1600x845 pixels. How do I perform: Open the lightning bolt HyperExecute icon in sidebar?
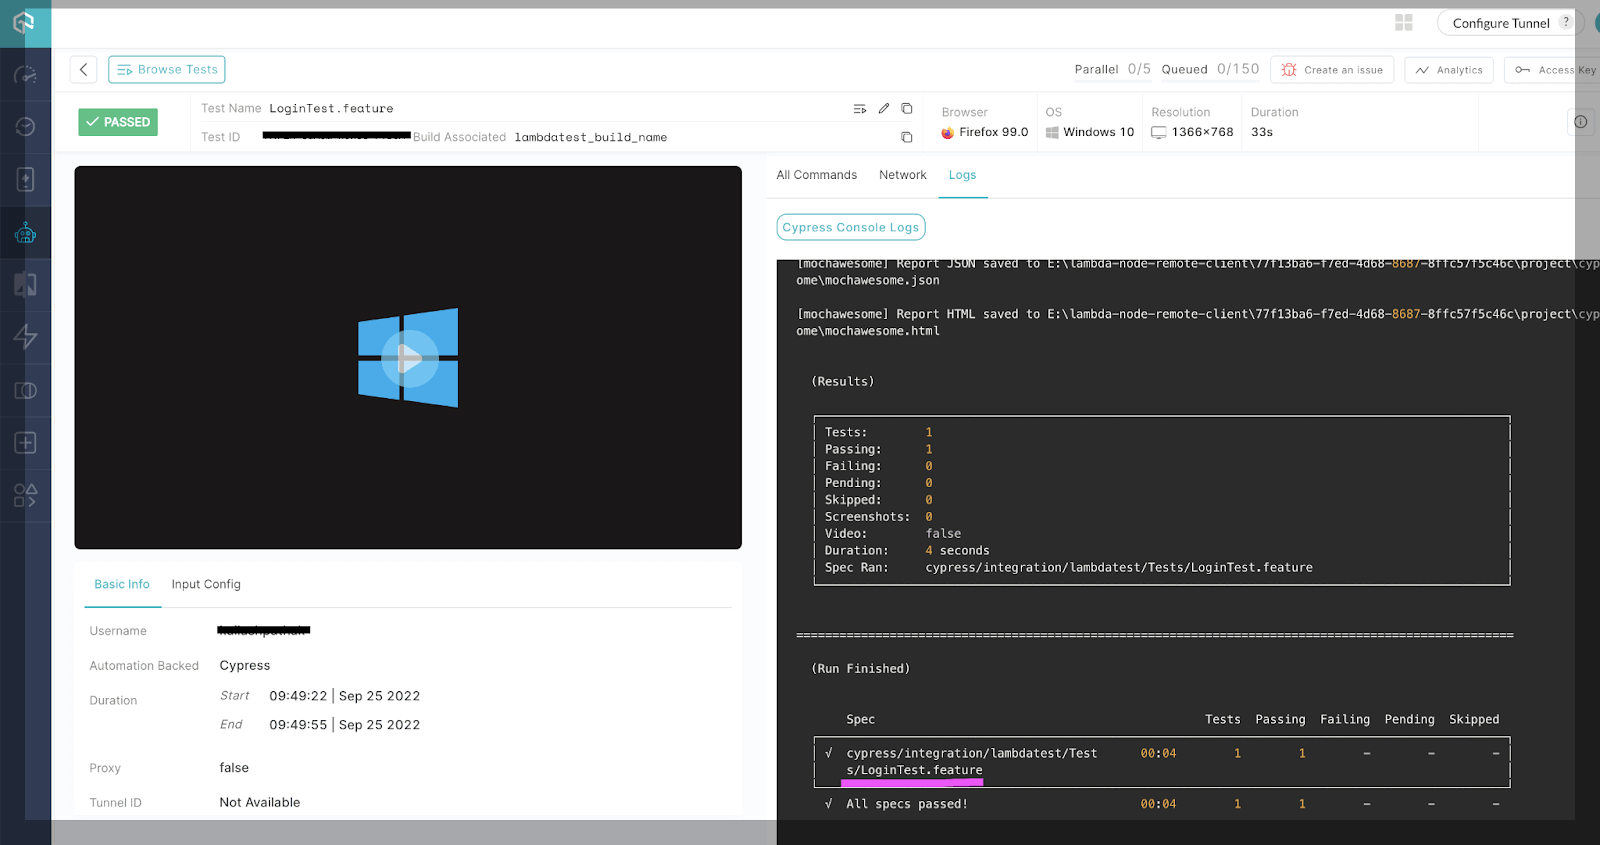(25, 337)
